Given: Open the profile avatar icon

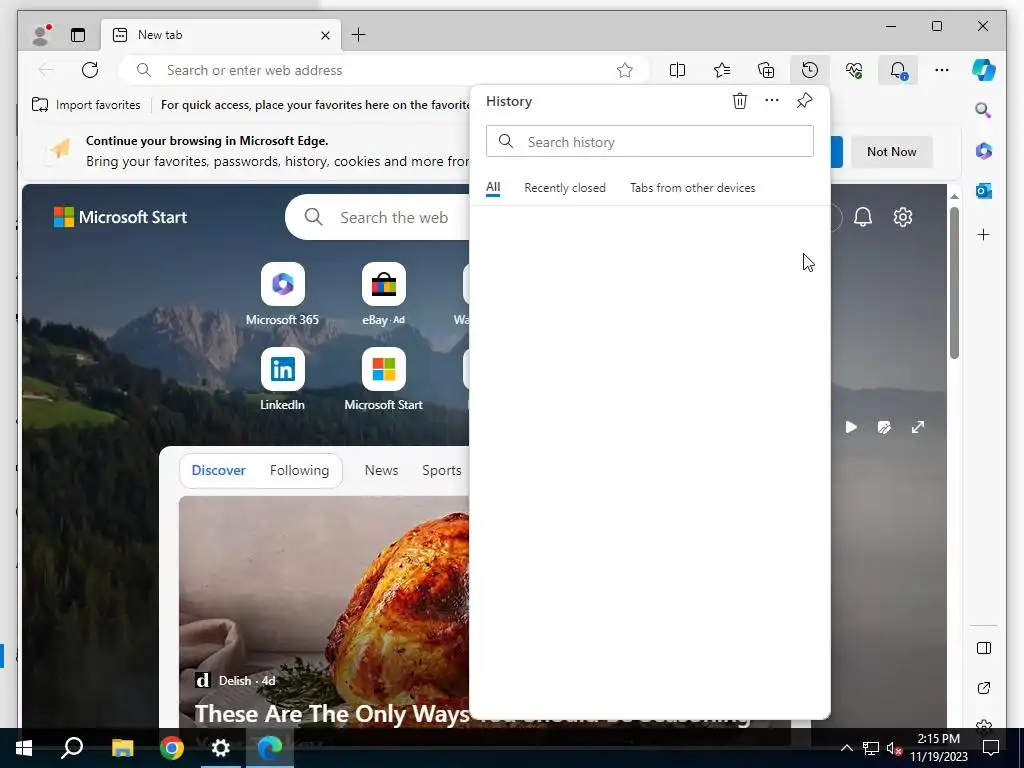Looking at the screenshot, I should point(41,35).
